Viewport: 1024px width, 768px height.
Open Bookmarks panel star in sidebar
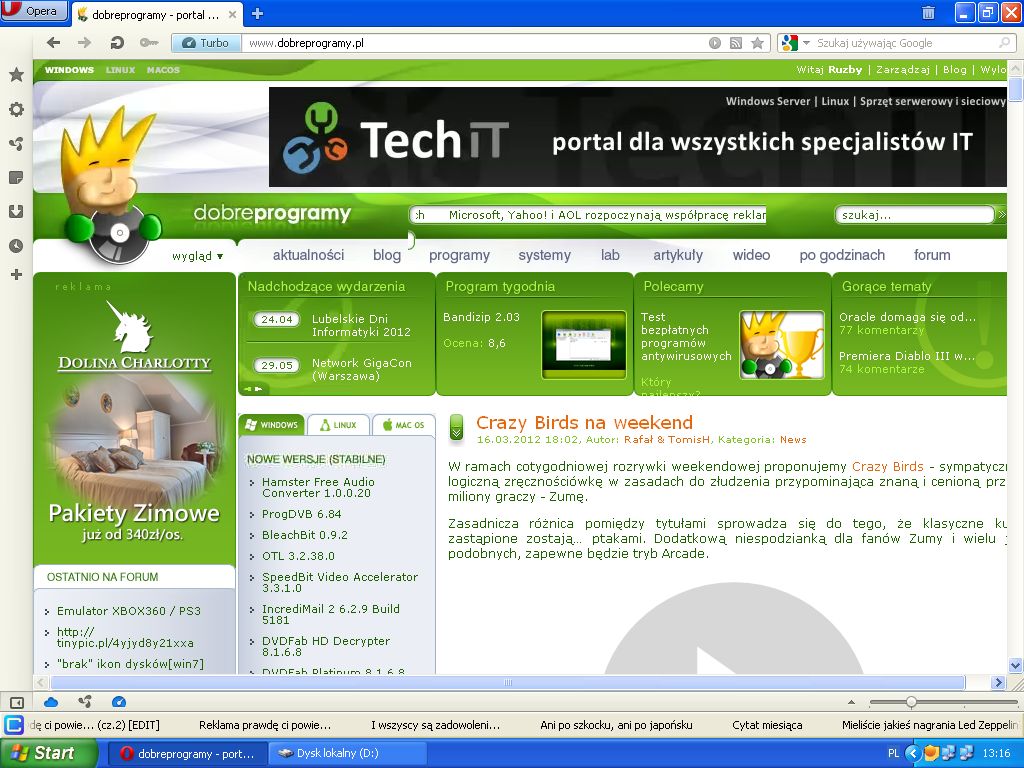tap(16, 74)
